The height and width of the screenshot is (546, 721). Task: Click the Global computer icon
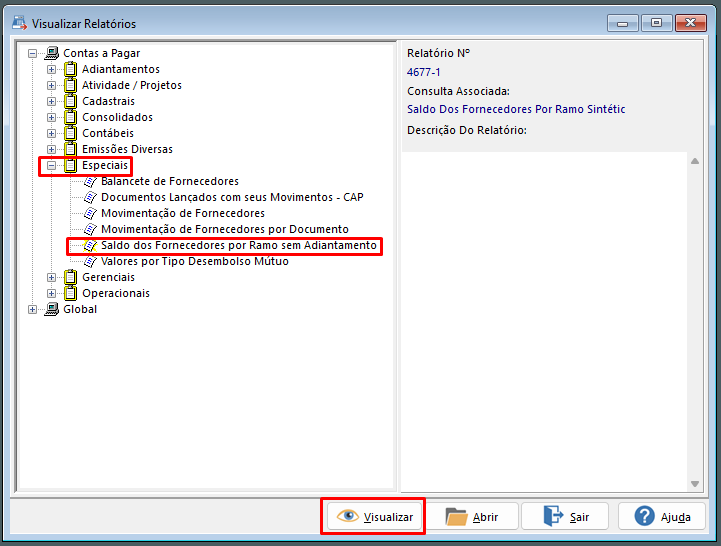pyautogui.click(x=52, y=309)
